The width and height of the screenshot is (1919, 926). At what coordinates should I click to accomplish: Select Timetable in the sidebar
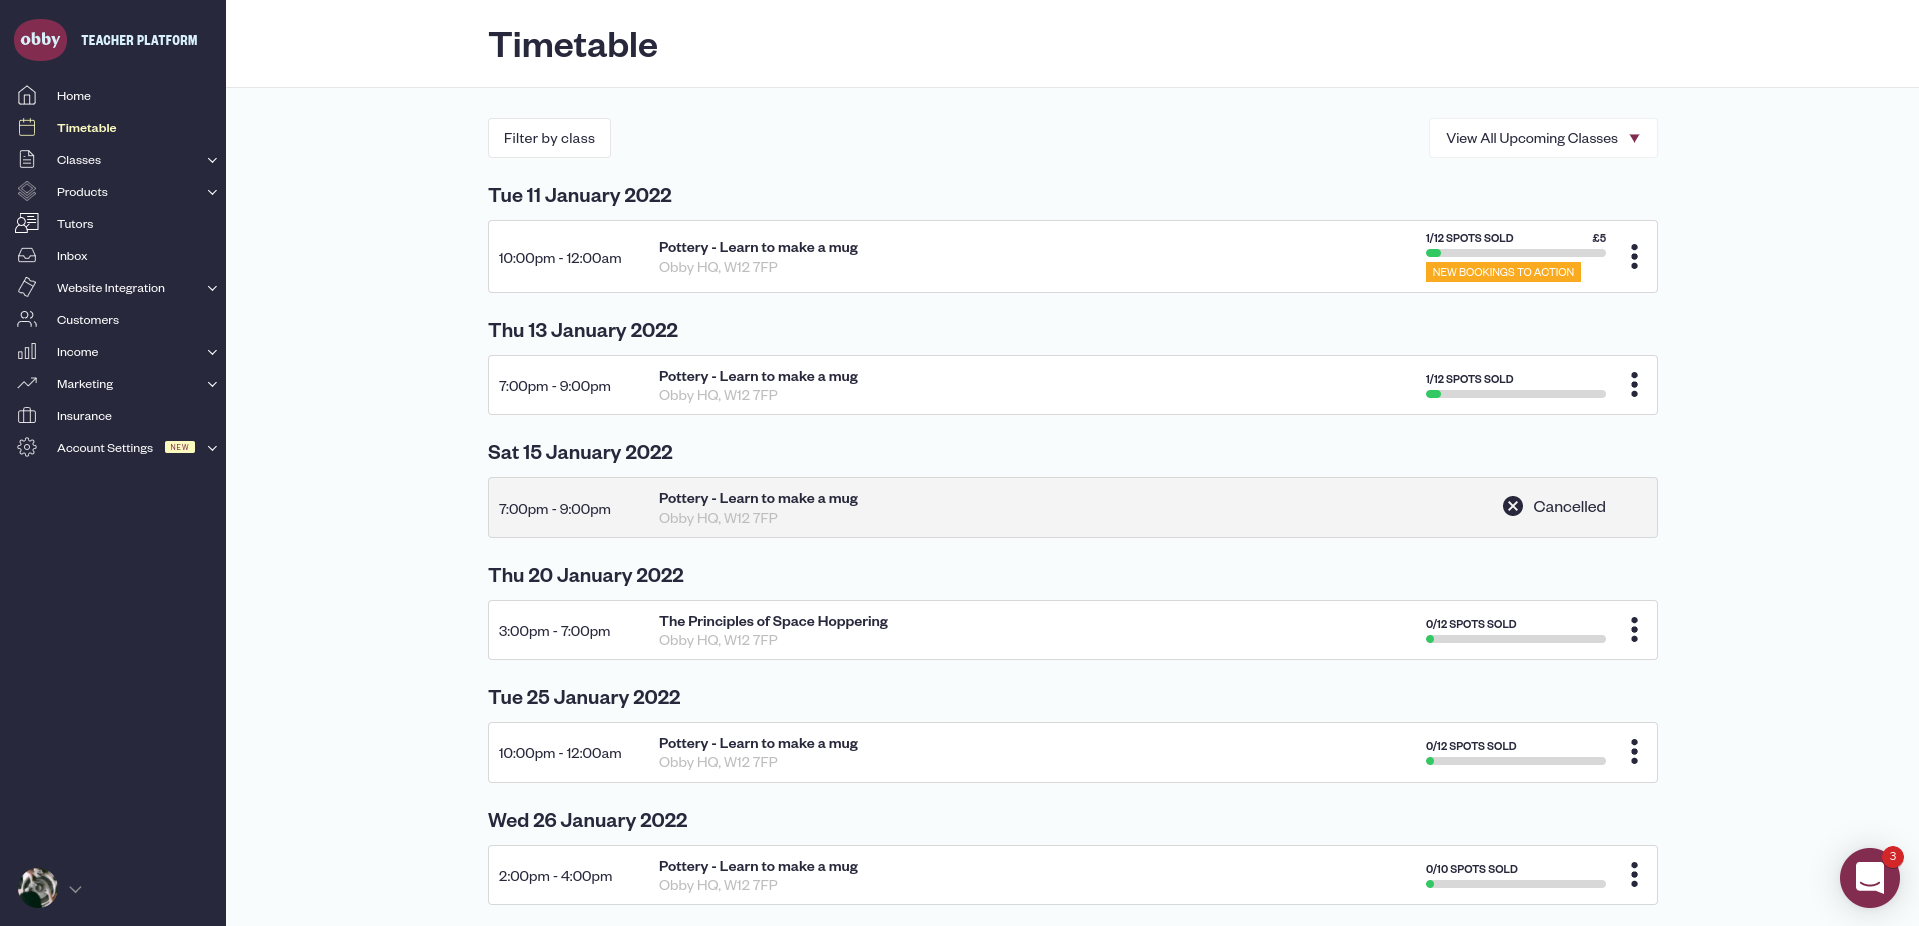(x=86, y=128)
